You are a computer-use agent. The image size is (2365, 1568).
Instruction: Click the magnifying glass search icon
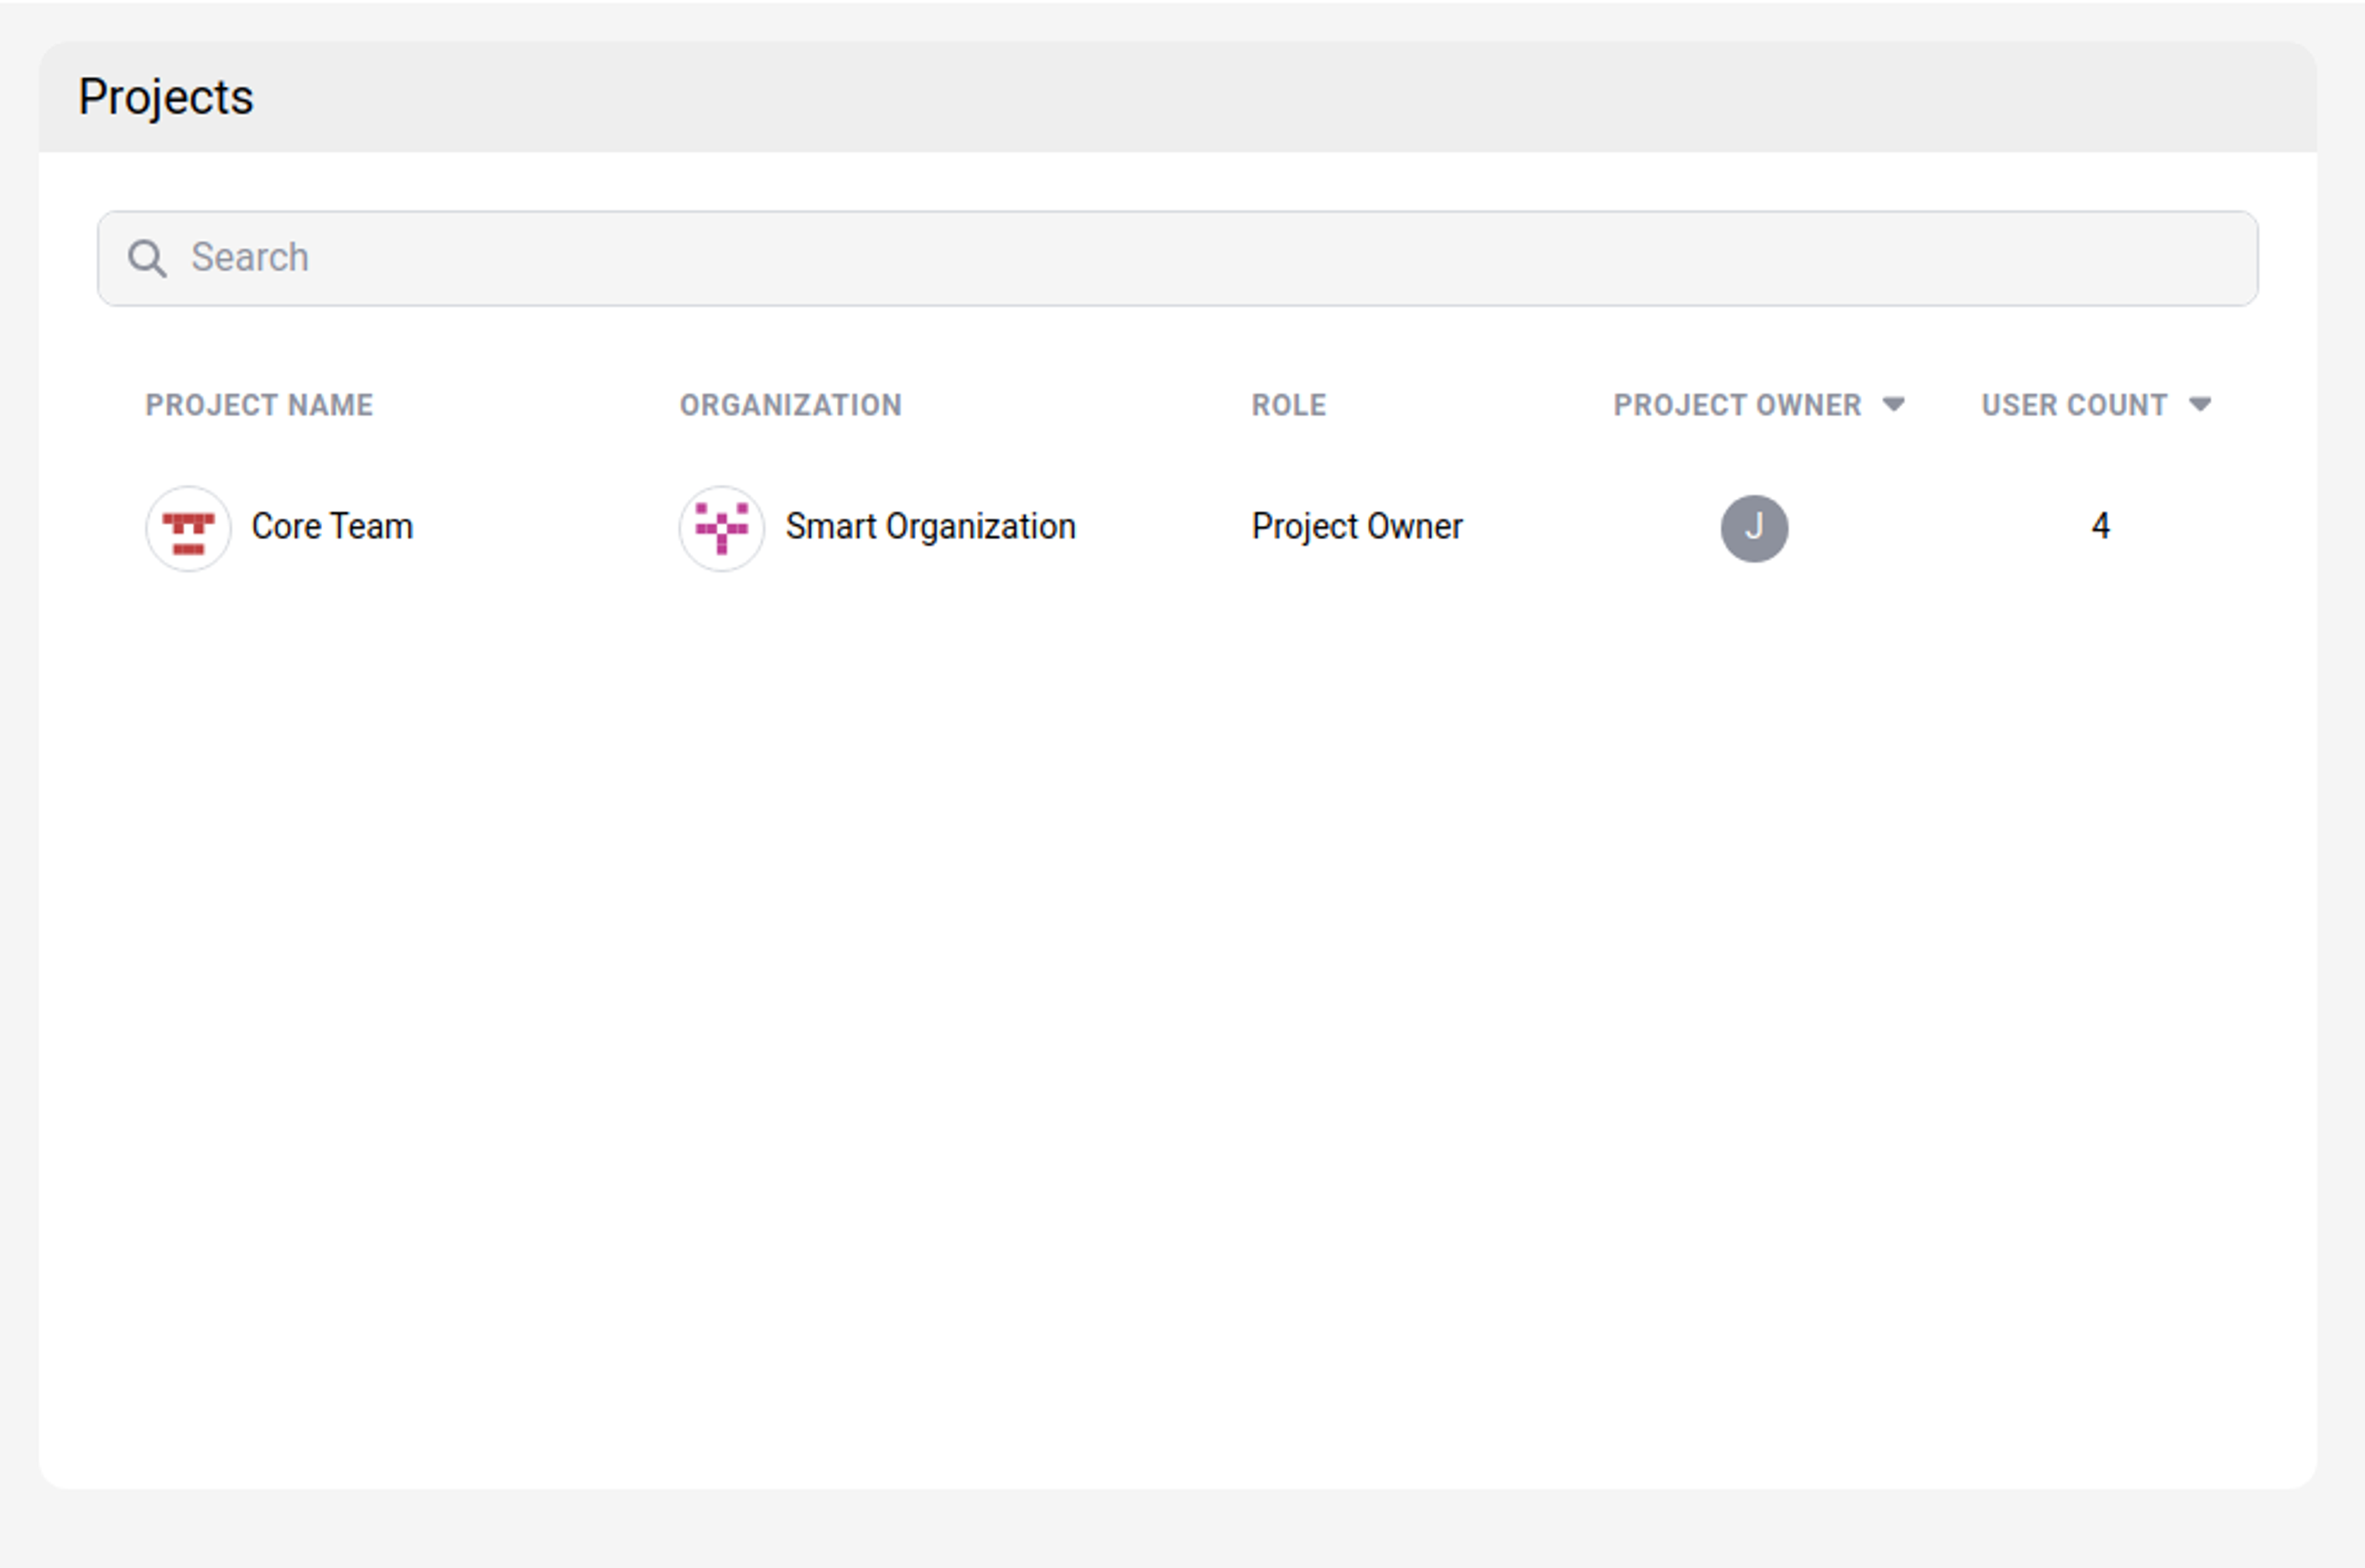click(147, 258)
